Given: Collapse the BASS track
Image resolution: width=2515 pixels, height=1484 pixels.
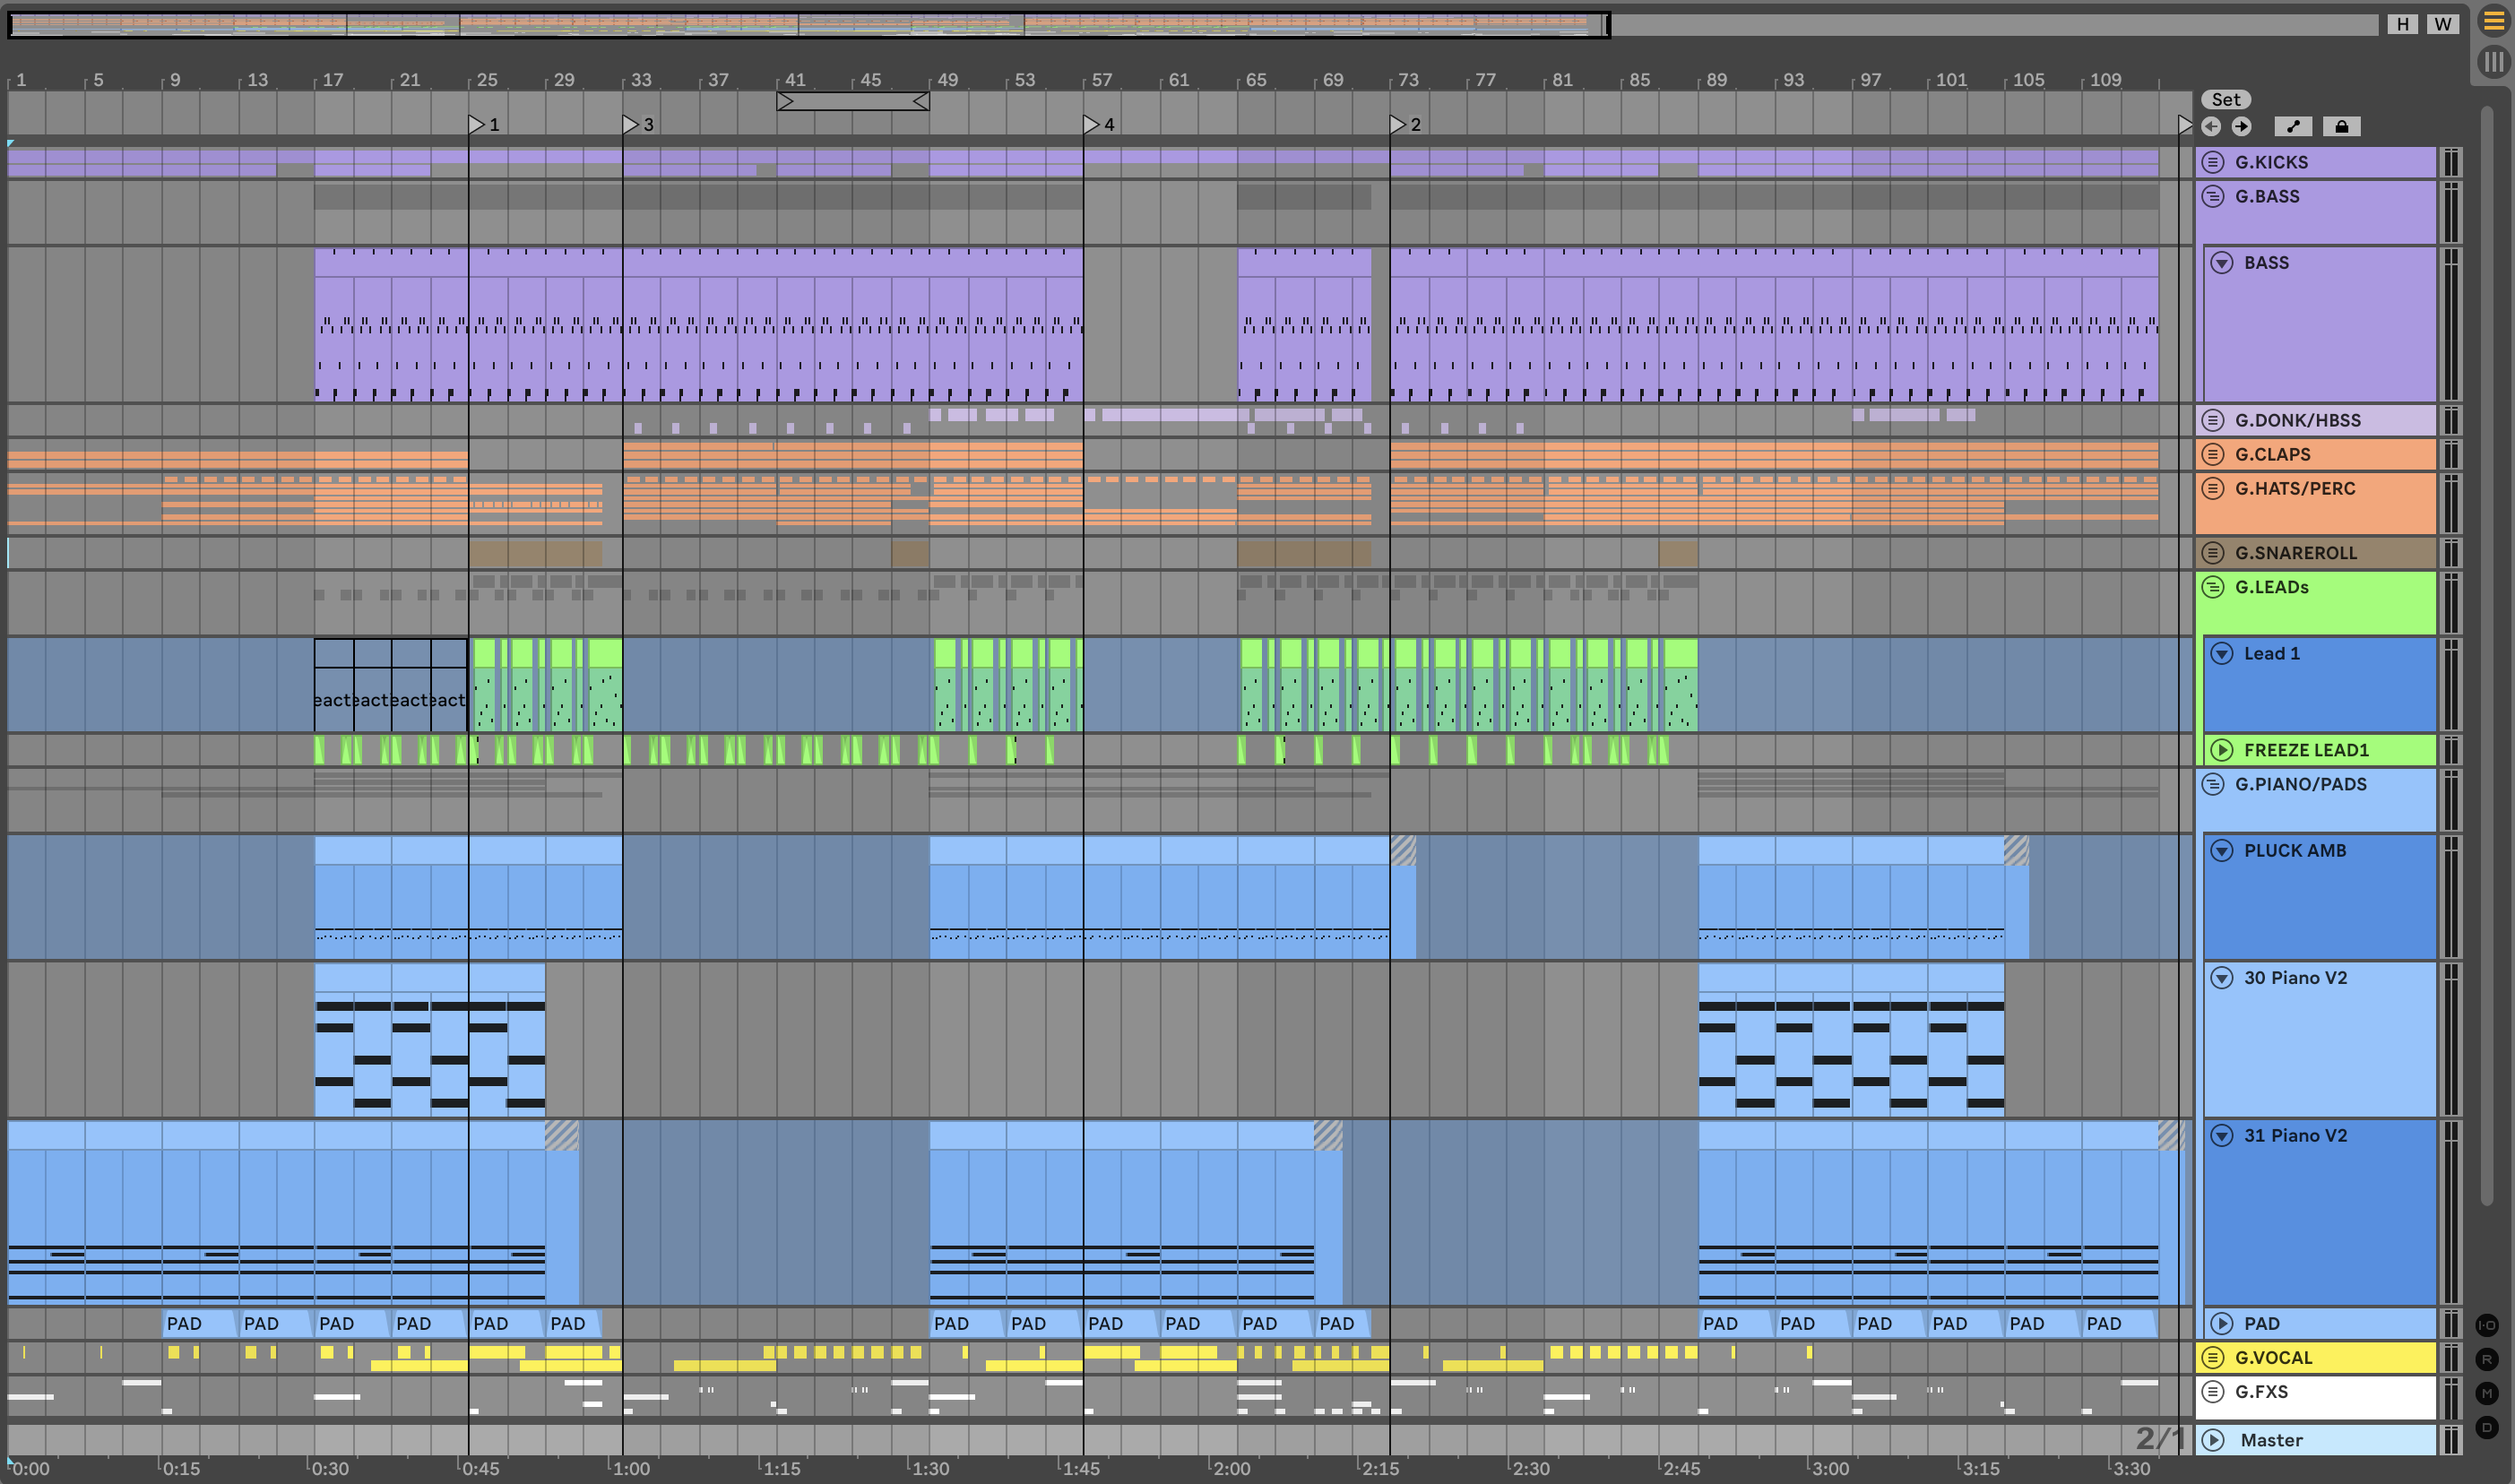Looking at the screenshot, I should pos(2222,263).
